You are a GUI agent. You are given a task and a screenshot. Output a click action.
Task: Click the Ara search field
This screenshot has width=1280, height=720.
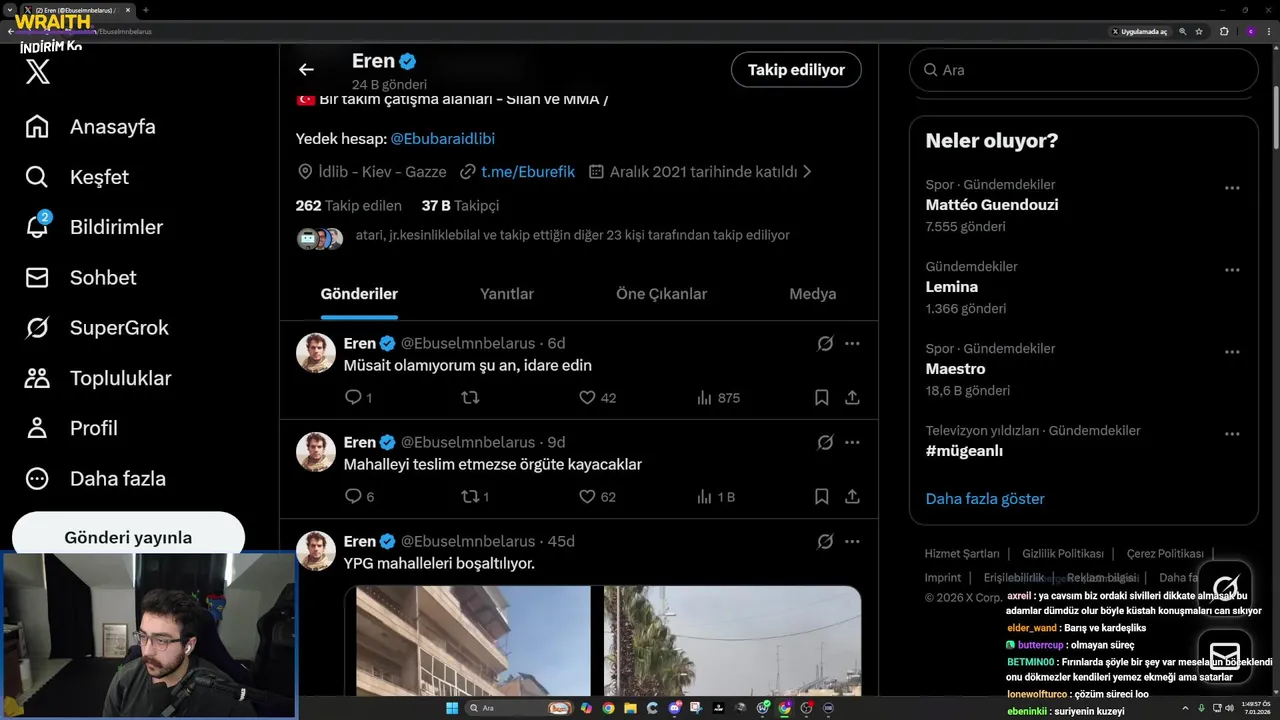coord(1083,70)
